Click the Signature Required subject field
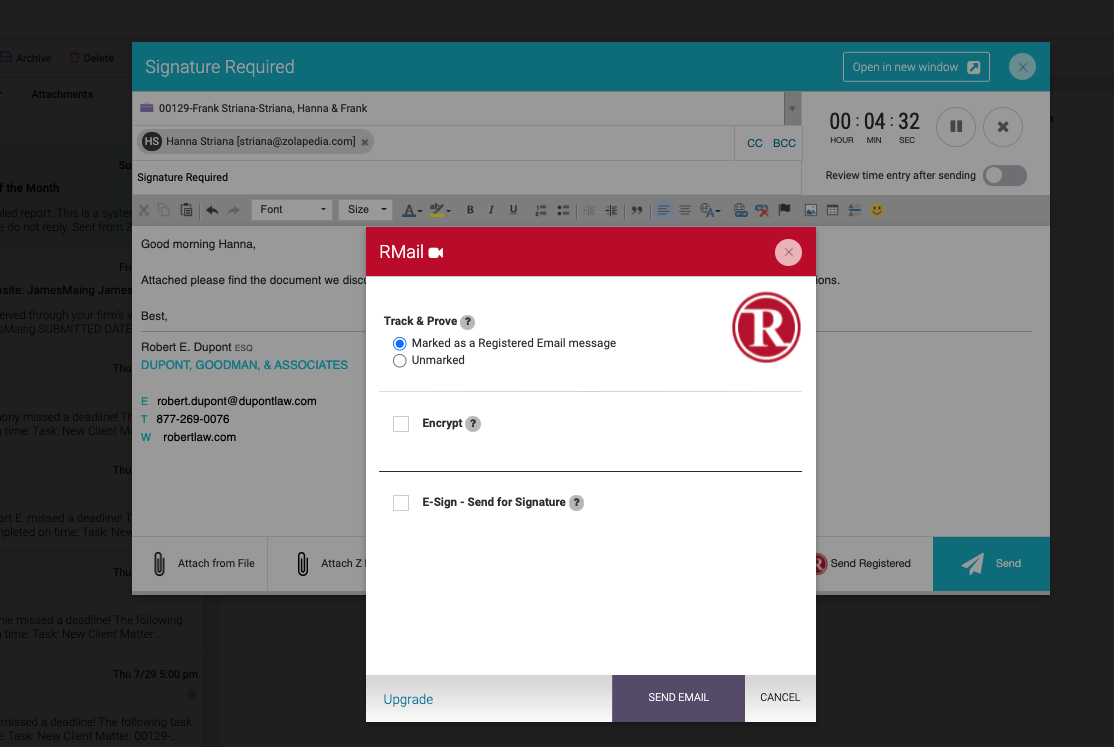The width and height of the screenshot is (1114, 747). pyautogui.click(x=469, y=178)
